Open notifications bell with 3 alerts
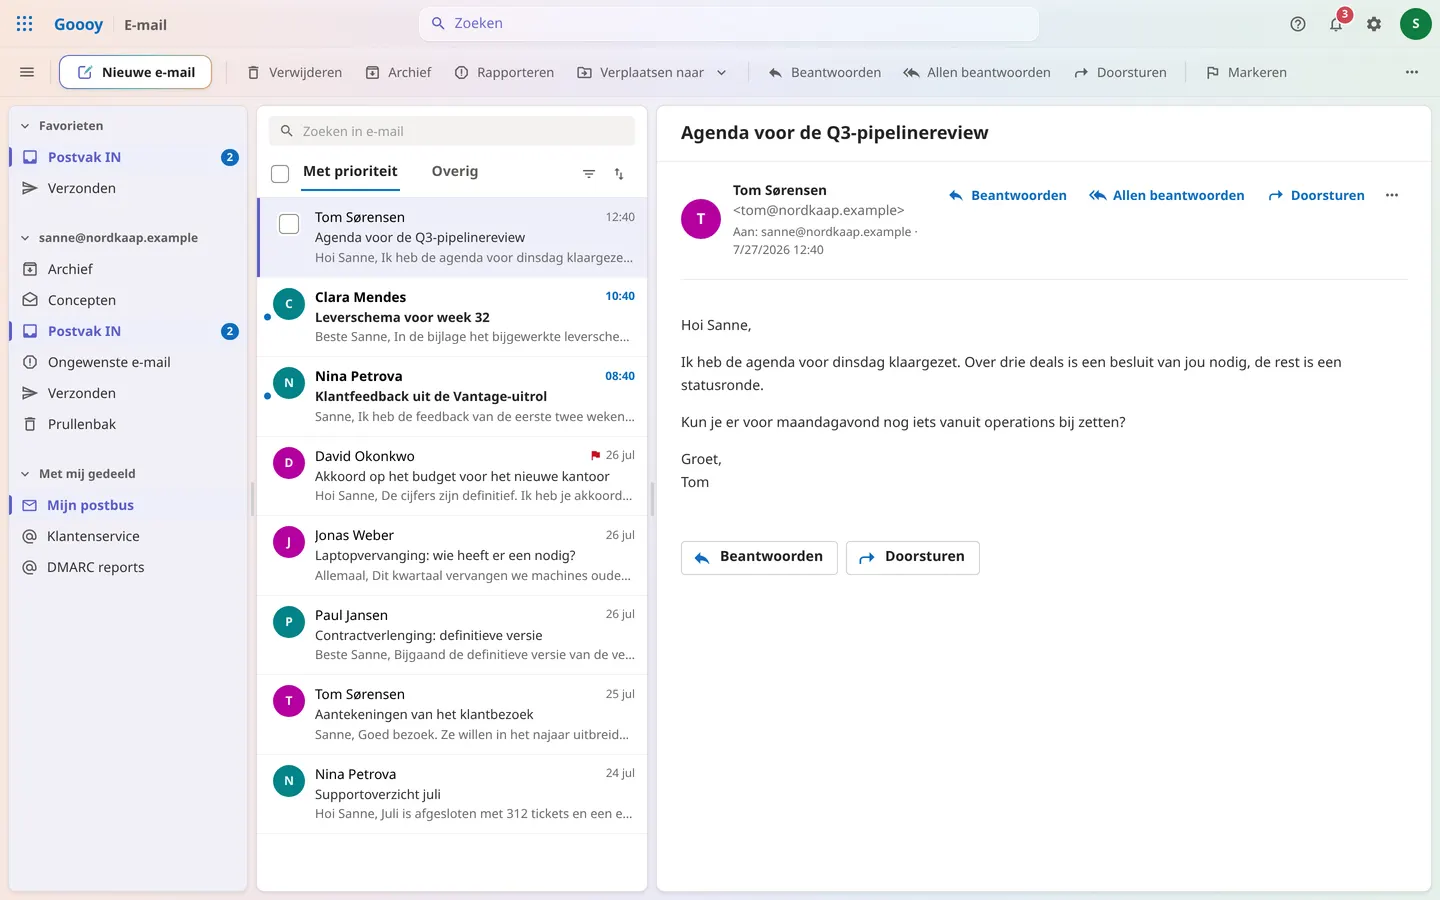 (1337, 23)
